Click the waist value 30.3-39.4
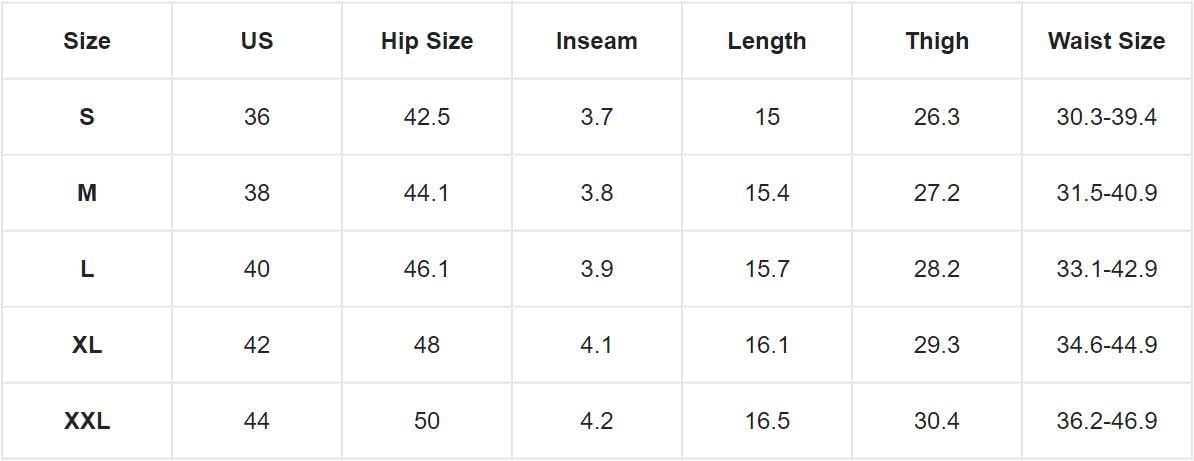The width and height of the screenshot is (1194, 461). tap(1106, 117)
